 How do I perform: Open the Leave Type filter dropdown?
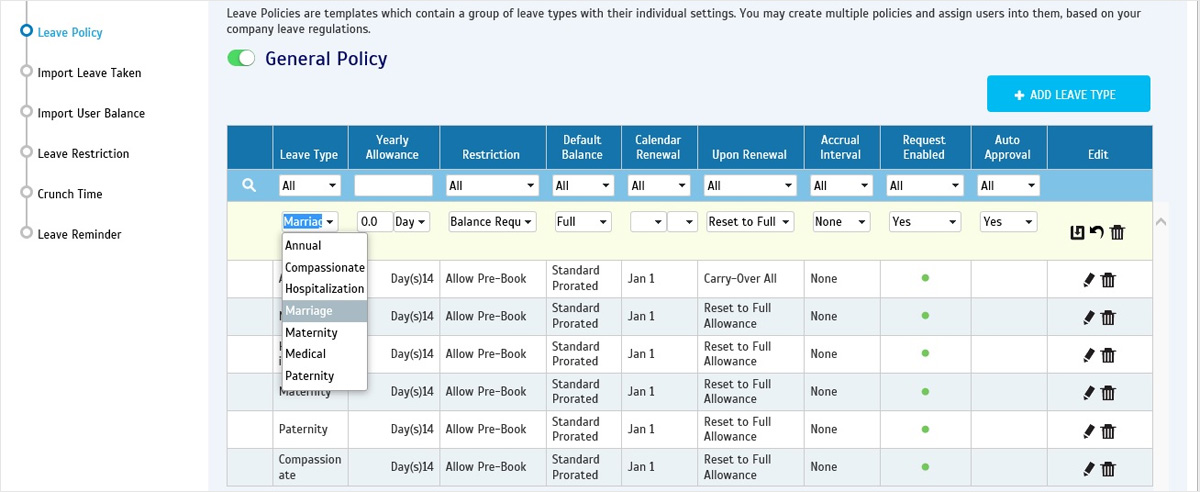point(310,185)
